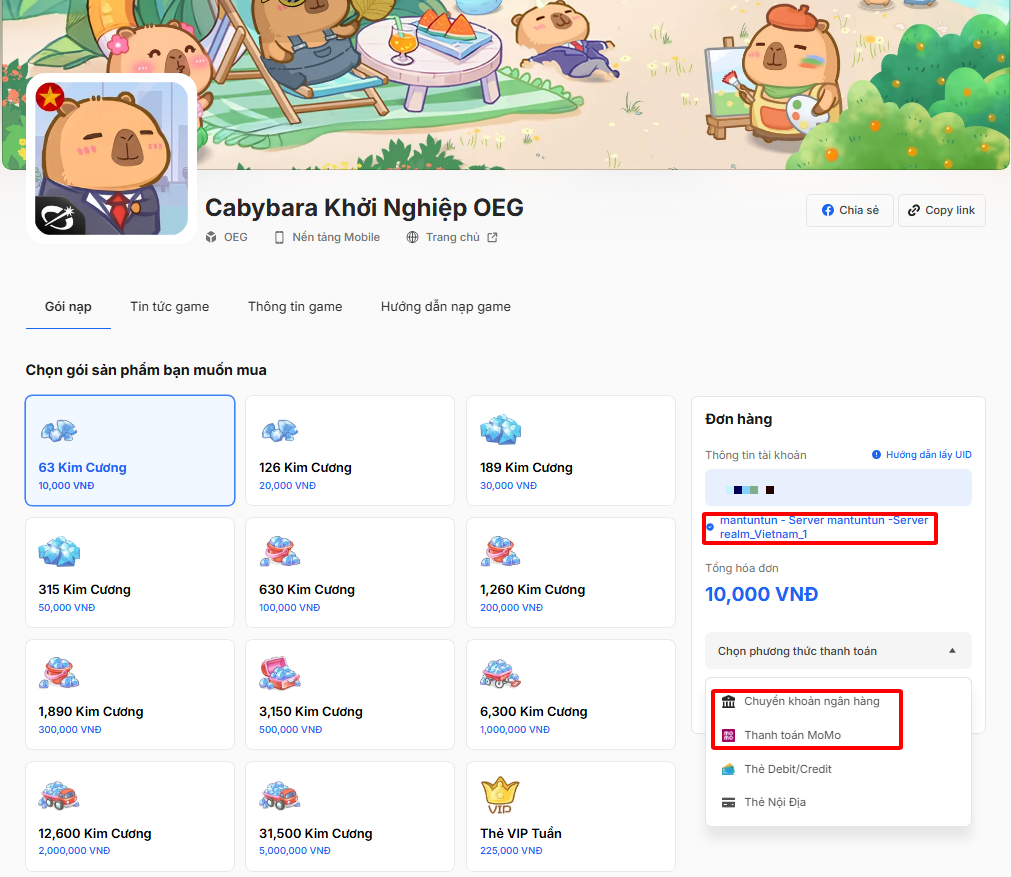Click the Cabybara game avatar image

112,159
